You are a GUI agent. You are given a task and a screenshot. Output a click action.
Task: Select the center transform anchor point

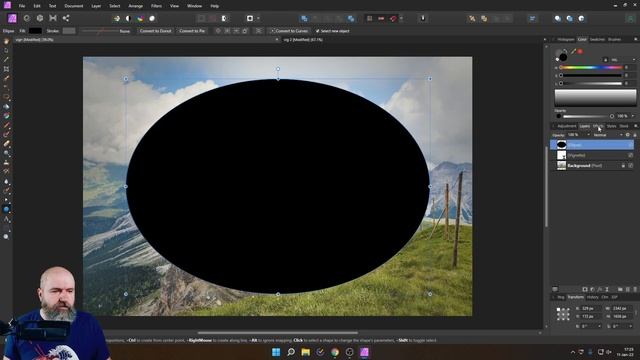[563, 314]
